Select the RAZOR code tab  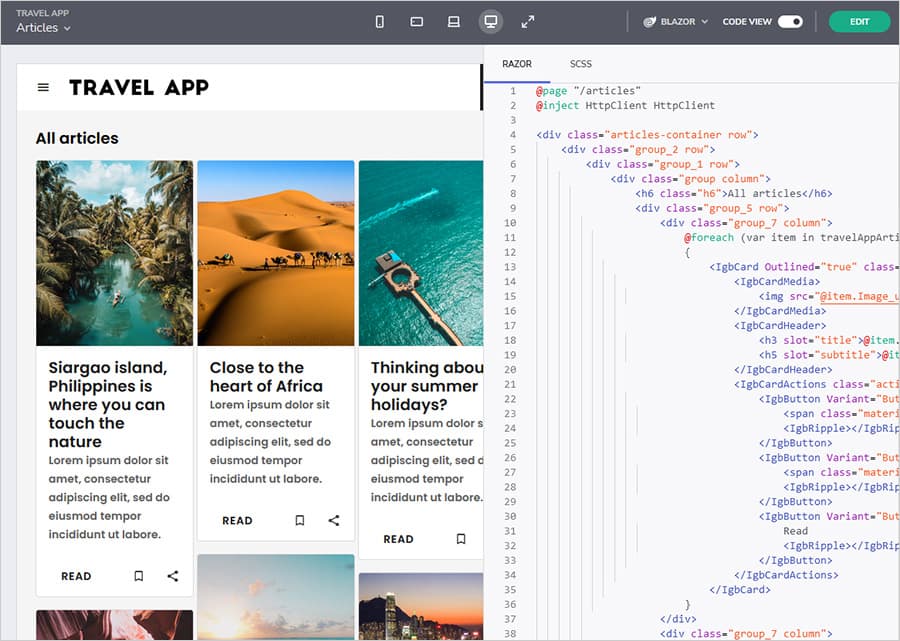coord(517,63)
